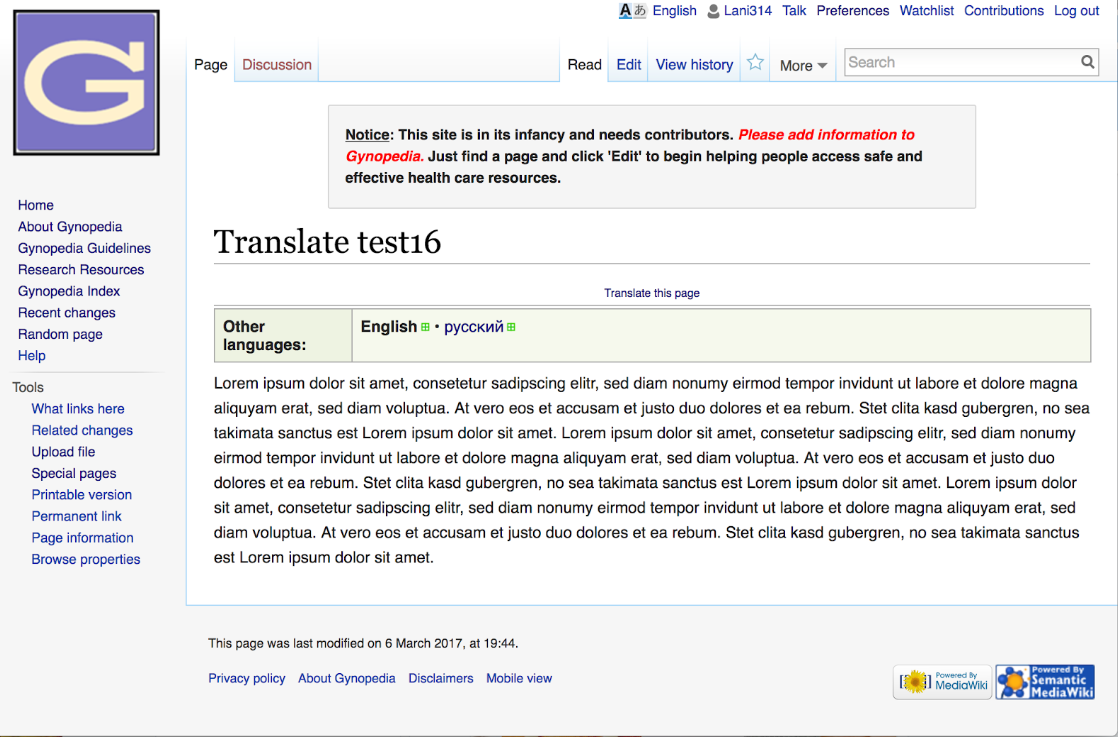1120x740 pixels.
Task: Open Recent changes in the sidebar
Action: [x=66, y=313]
